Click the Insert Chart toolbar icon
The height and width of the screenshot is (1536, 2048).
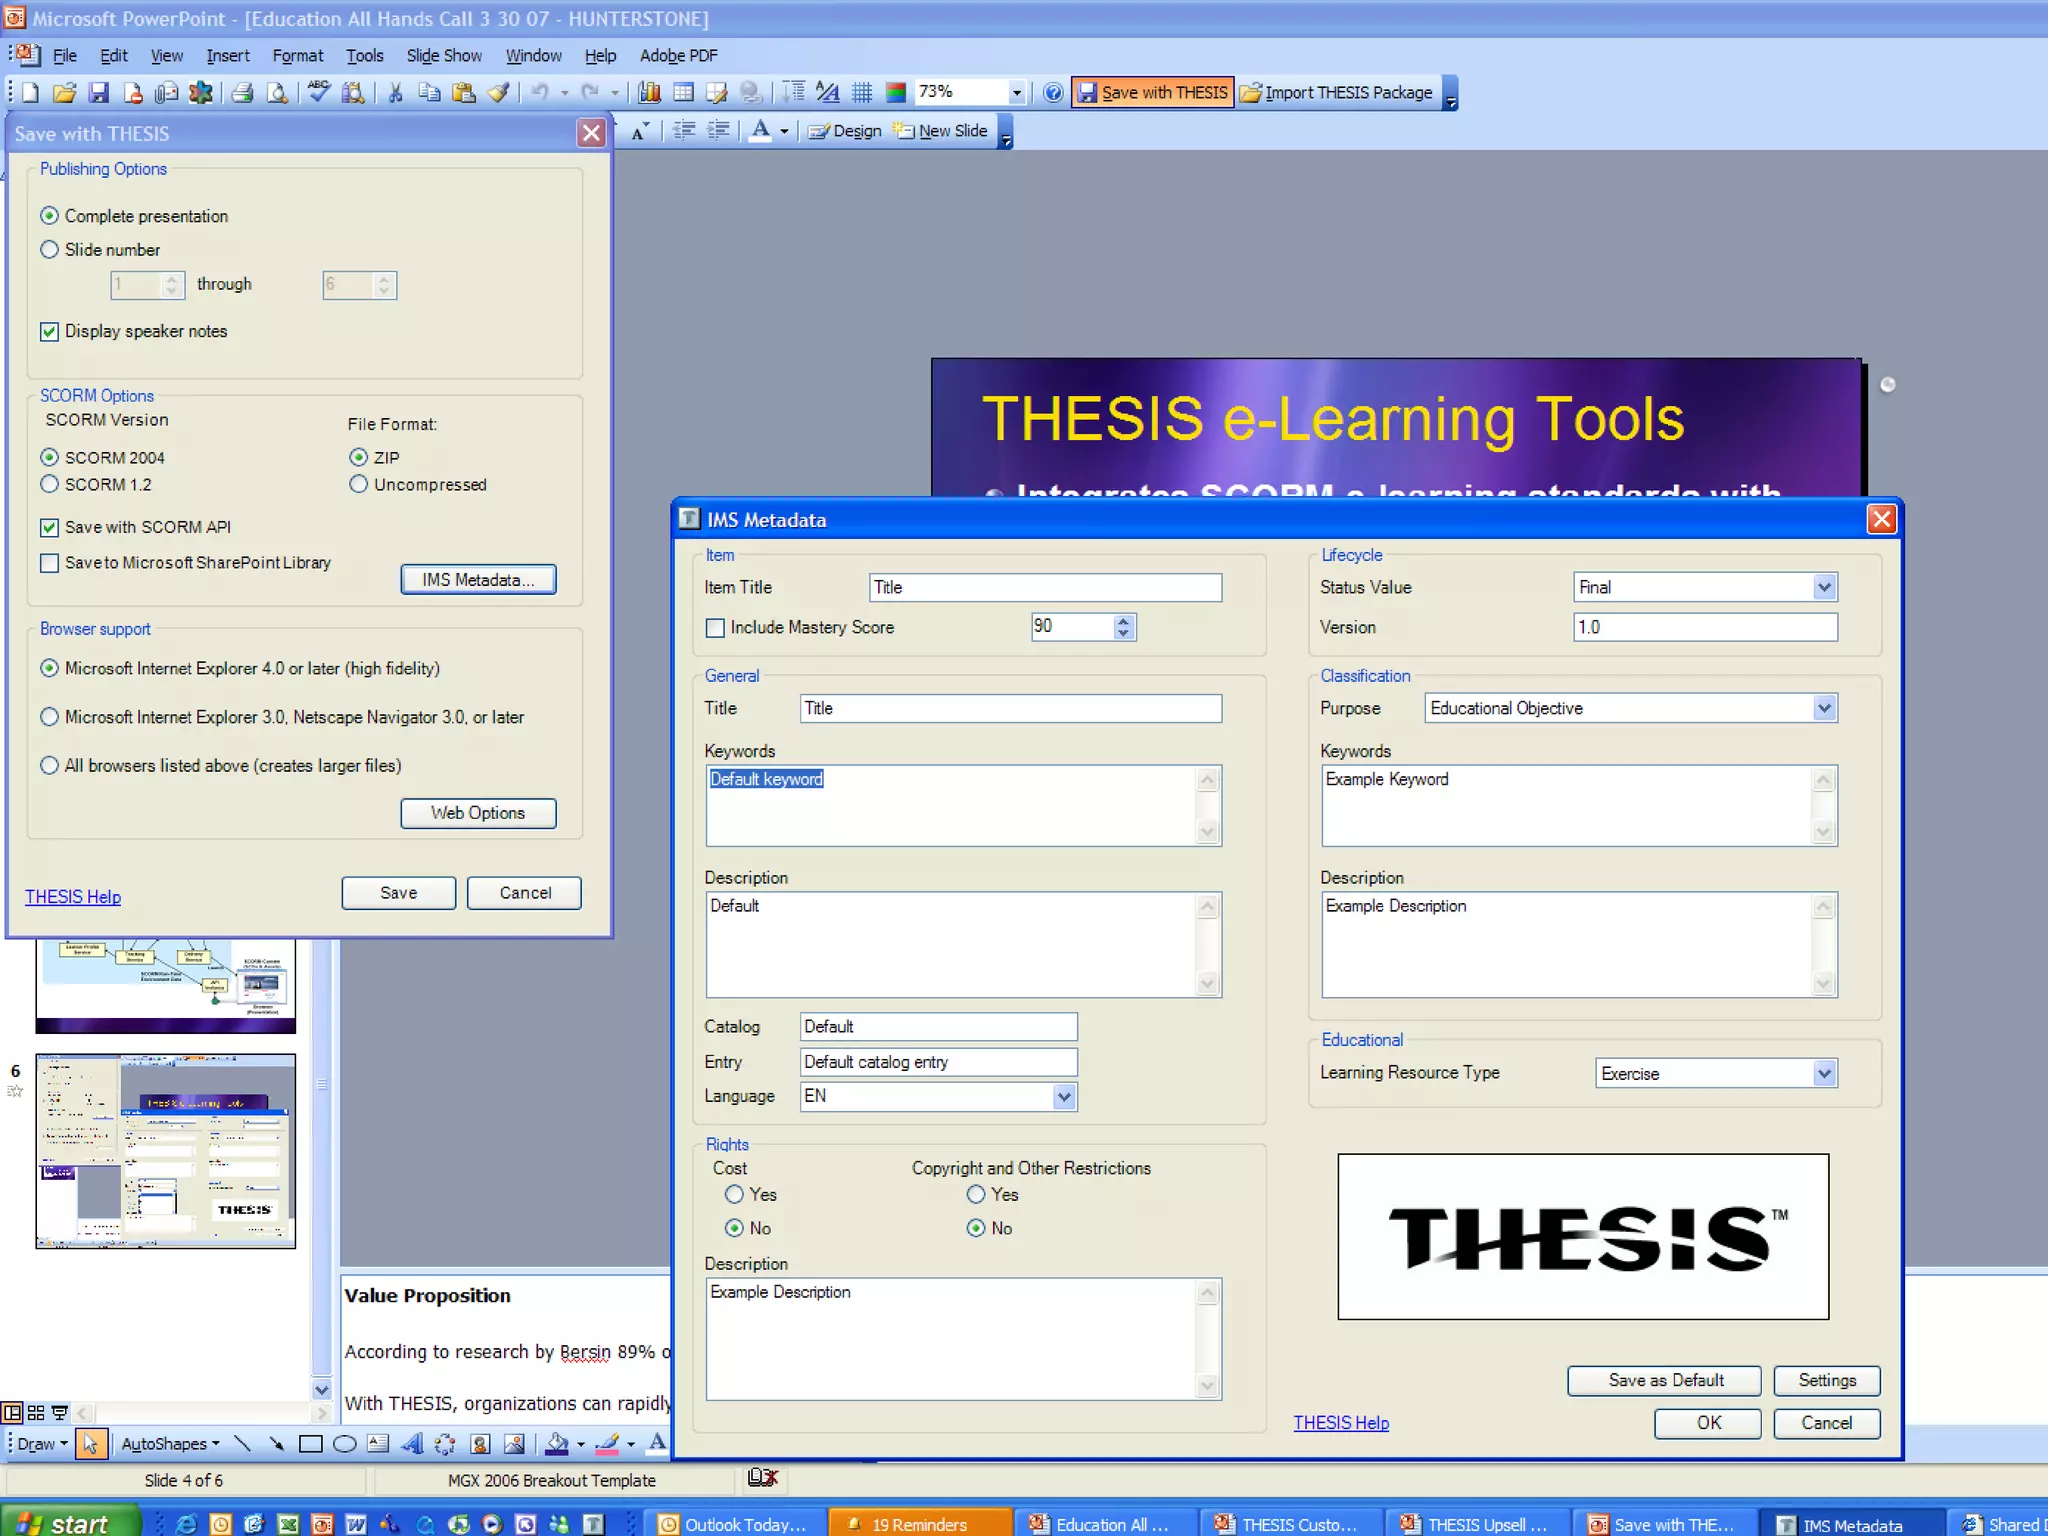(x=650, y=92)
